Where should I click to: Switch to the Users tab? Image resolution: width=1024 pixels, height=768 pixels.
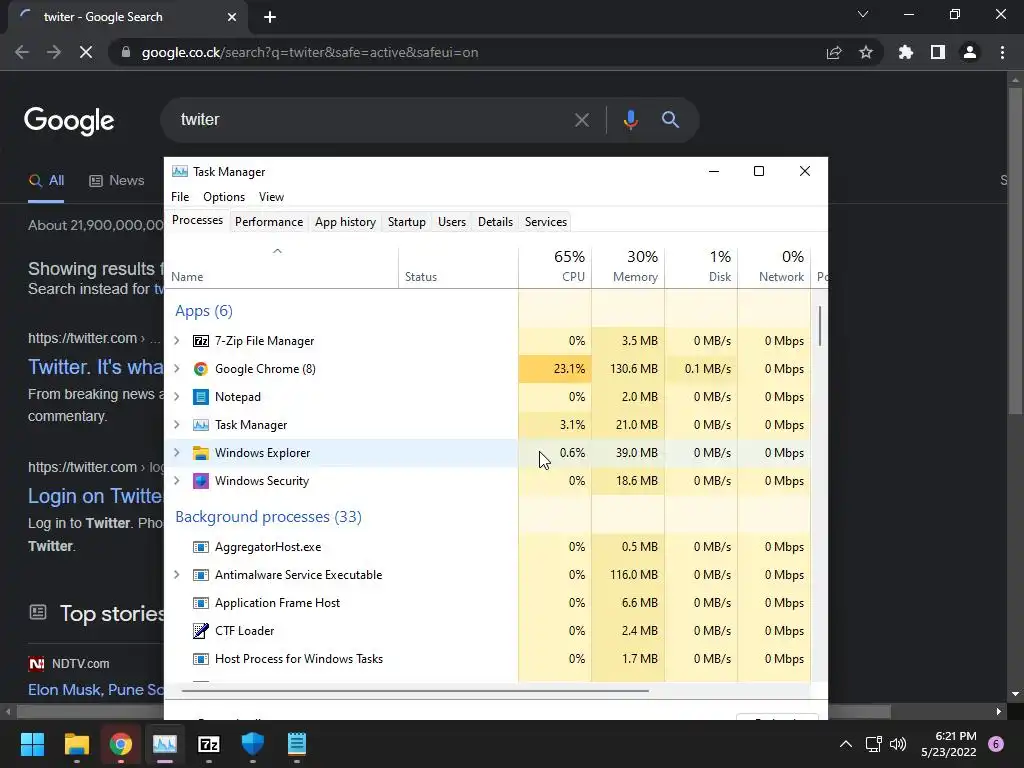point(452,222)
